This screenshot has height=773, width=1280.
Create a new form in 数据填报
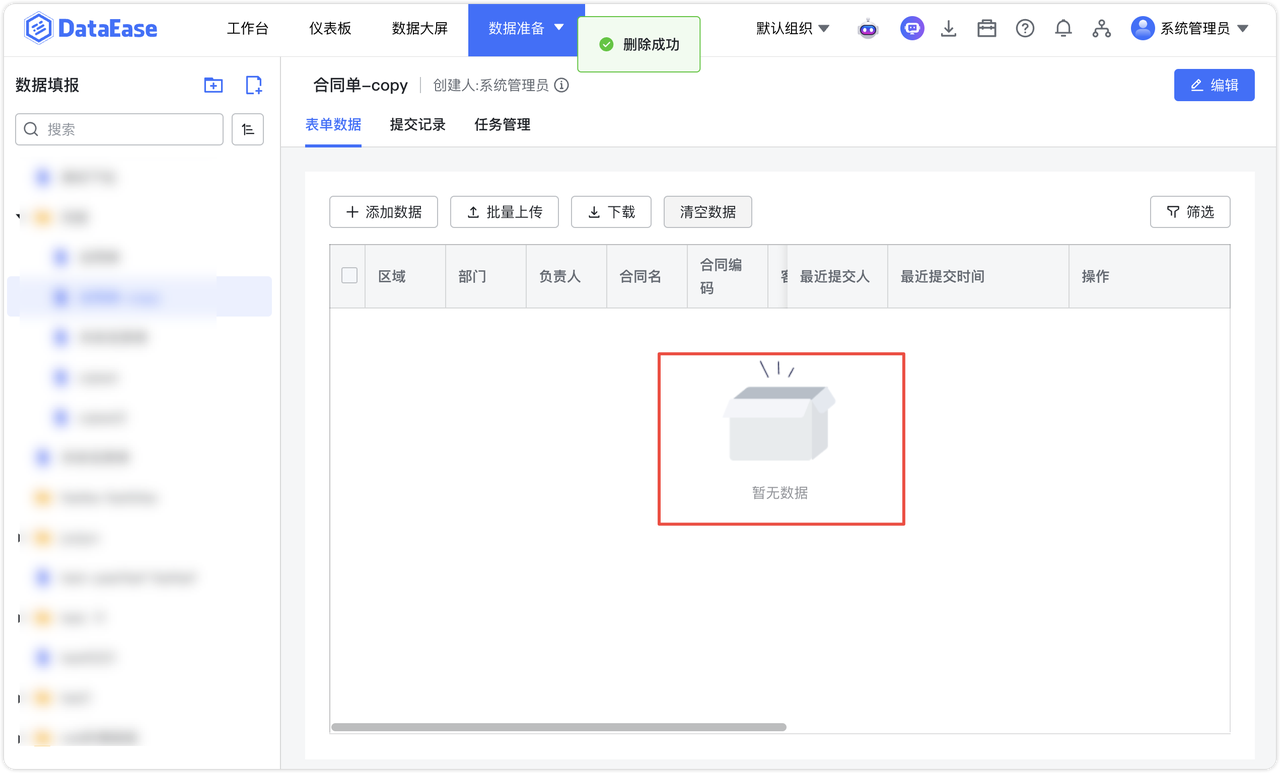pos(254,85)
